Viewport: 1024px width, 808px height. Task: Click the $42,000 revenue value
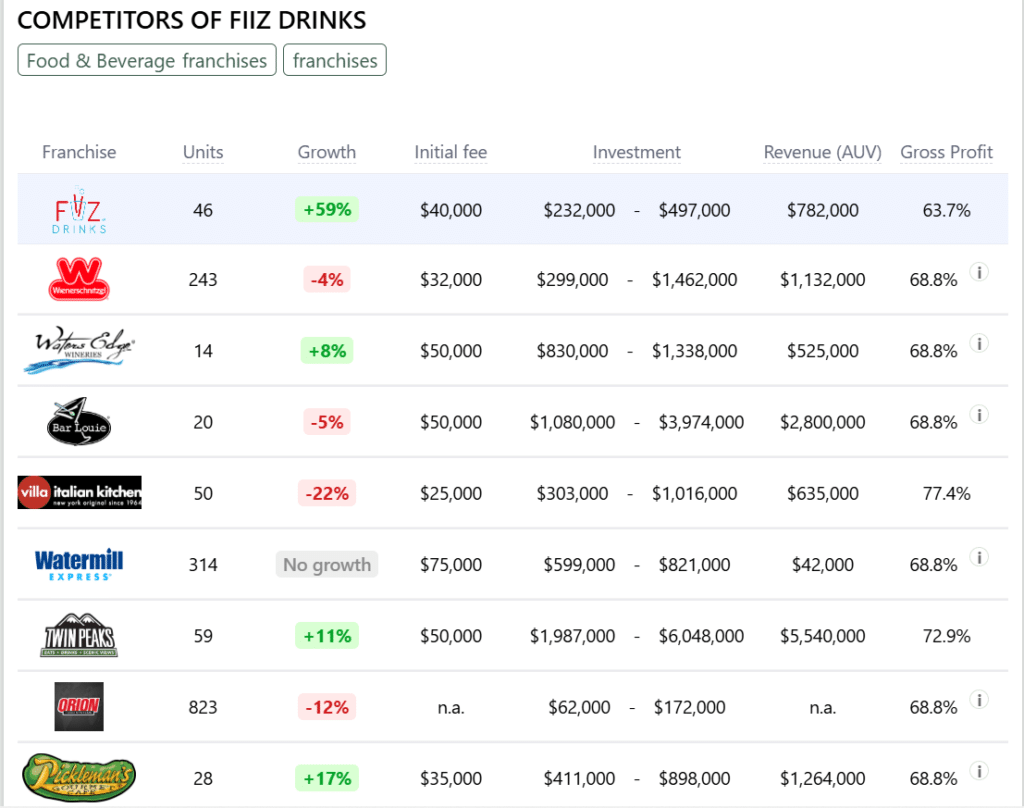point(823,565)
